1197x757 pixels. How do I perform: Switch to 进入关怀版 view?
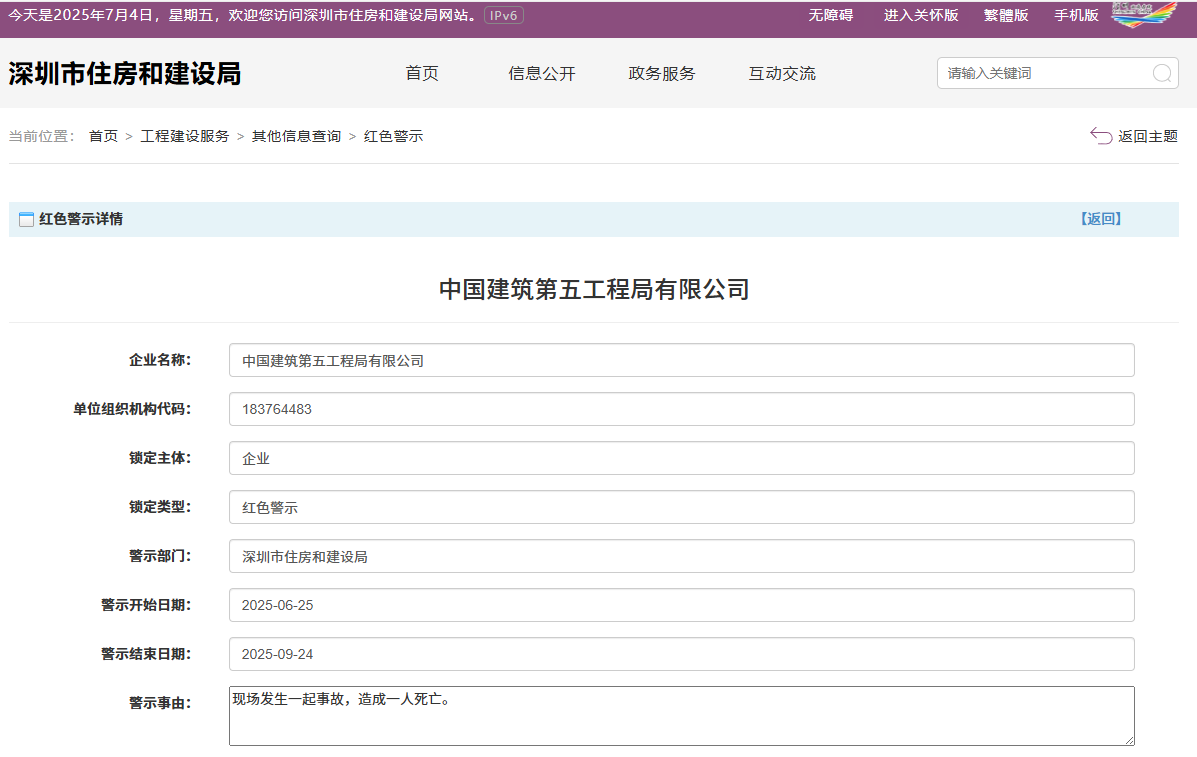[x=921, y=15]
